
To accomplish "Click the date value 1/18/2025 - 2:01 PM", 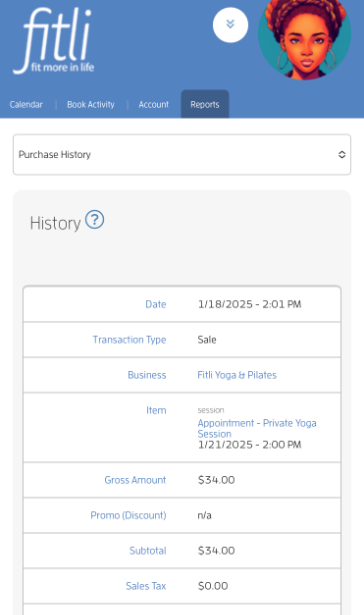I will pos(249,304).
